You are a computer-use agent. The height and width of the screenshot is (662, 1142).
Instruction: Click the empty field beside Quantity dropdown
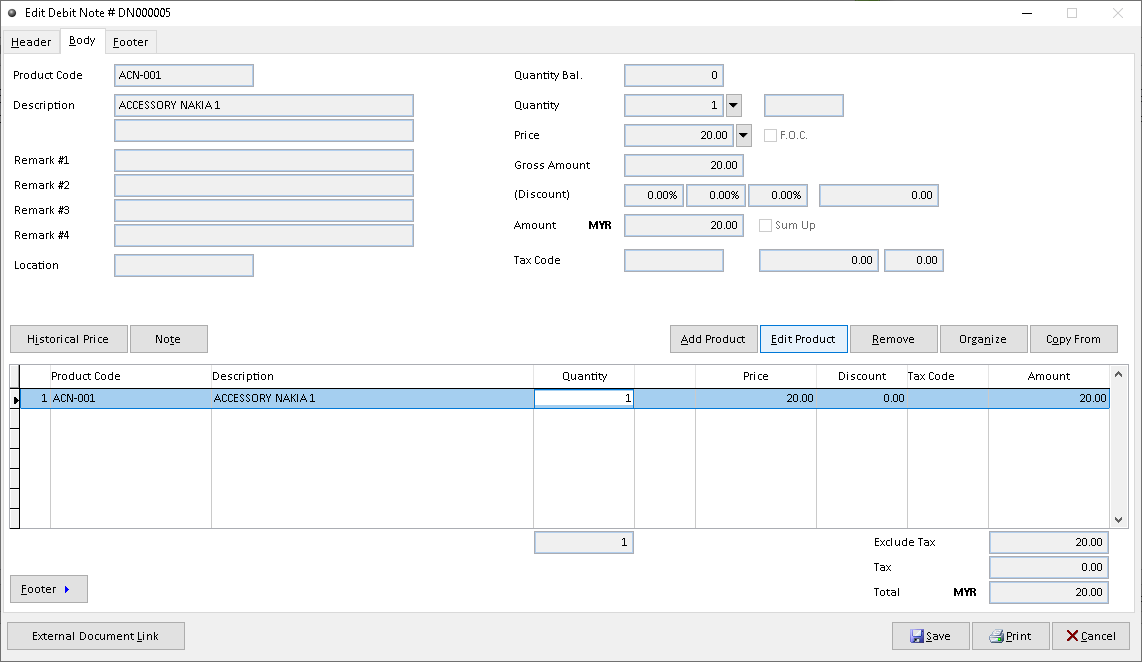click(803, 105)
